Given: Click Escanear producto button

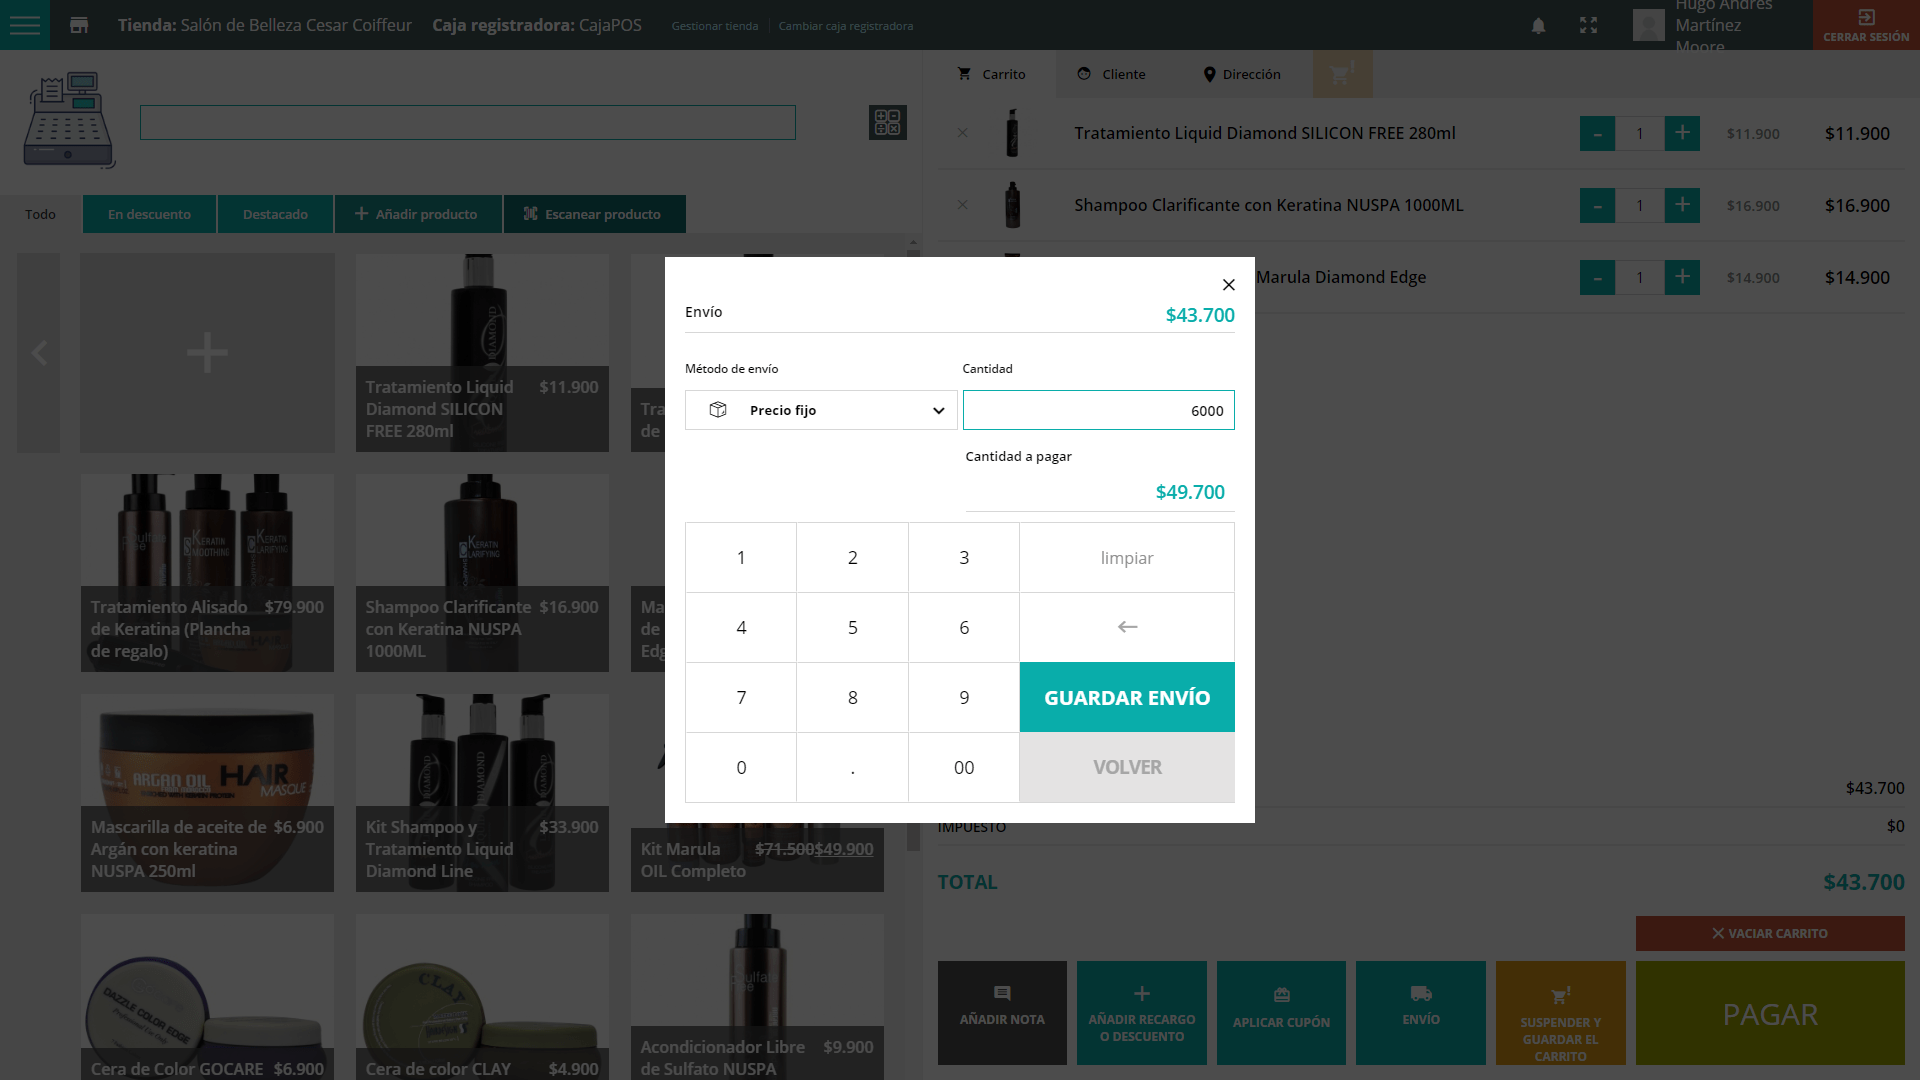Looking at the screenshot, I should click(594, 214).
